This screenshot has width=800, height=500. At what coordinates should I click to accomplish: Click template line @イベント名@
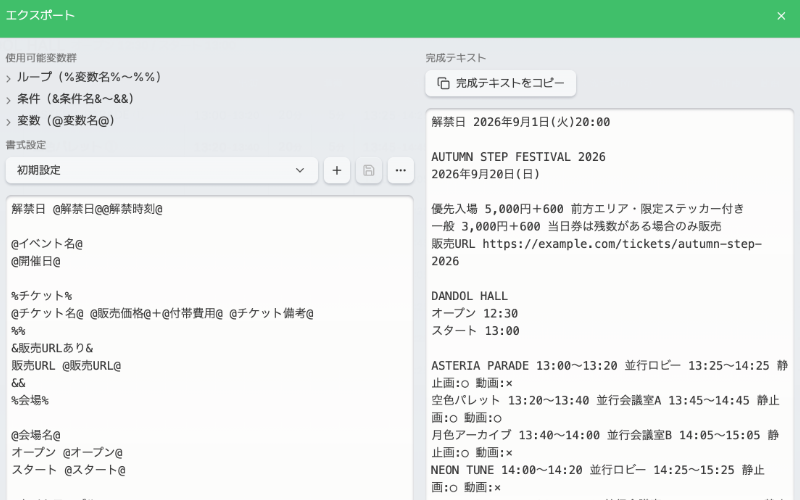[47, 244]
